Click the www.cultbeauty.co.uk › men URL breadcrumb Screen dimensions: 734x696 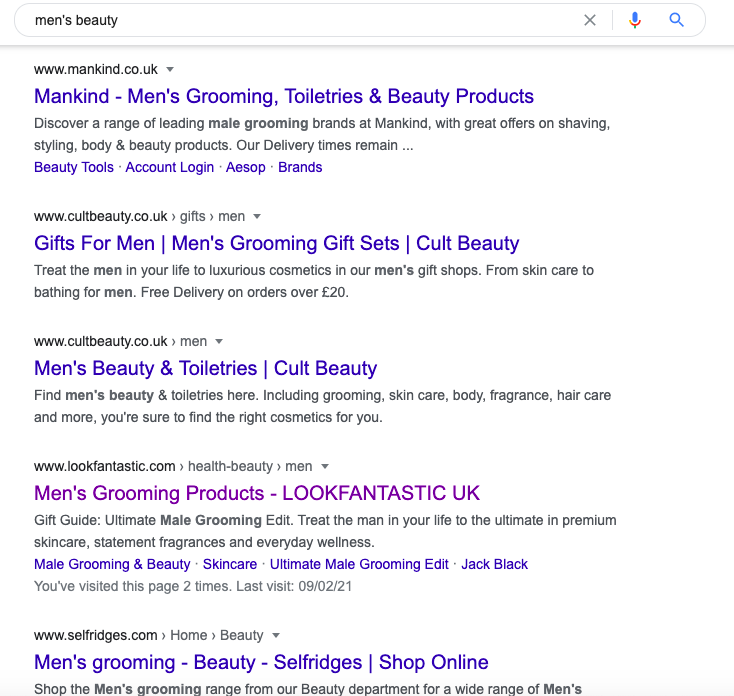coord(120,341)
